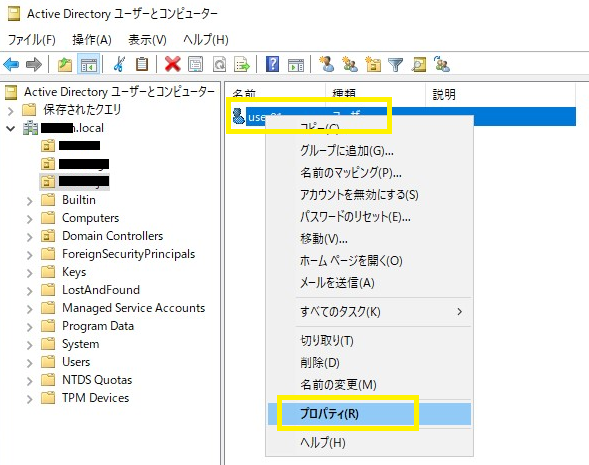Choose 削除(D) from context menu

click(369, 363)
